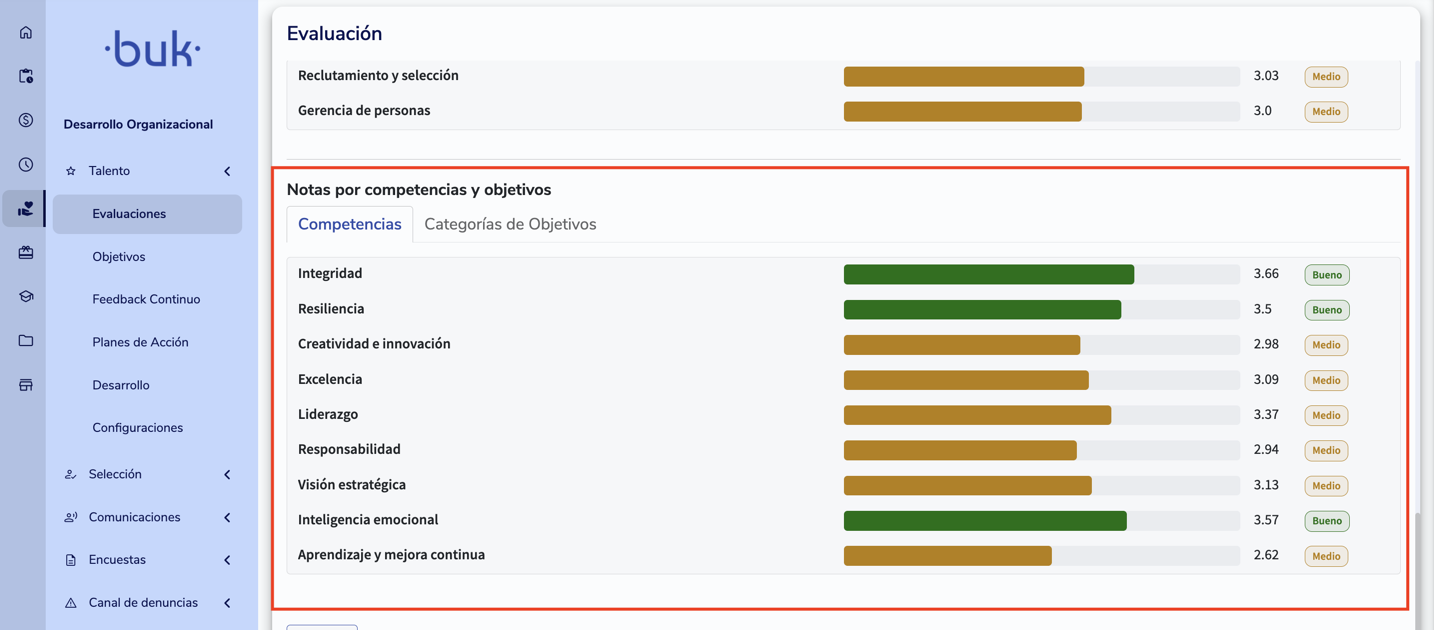
Task: Open the clipboard clock icon in the rail
Action: tap(26, 76)
